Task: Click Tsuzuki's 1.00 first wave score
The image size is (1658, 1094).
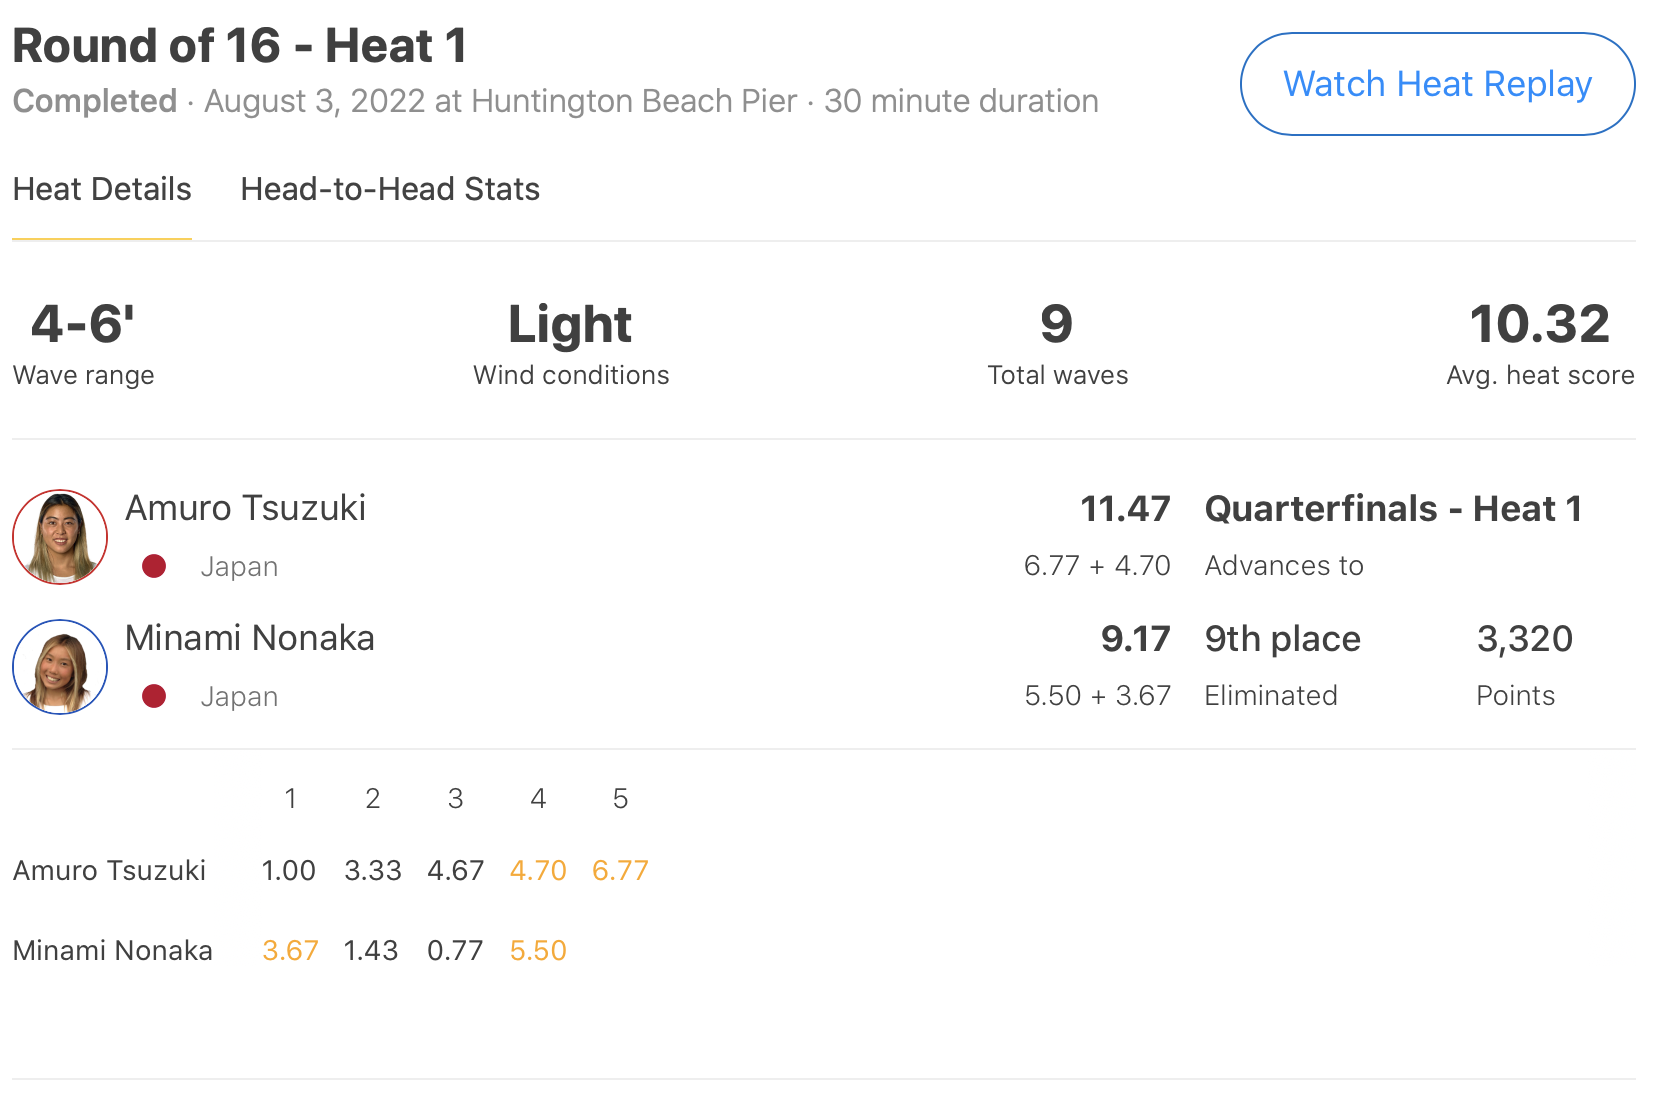Action: (288, 870)
